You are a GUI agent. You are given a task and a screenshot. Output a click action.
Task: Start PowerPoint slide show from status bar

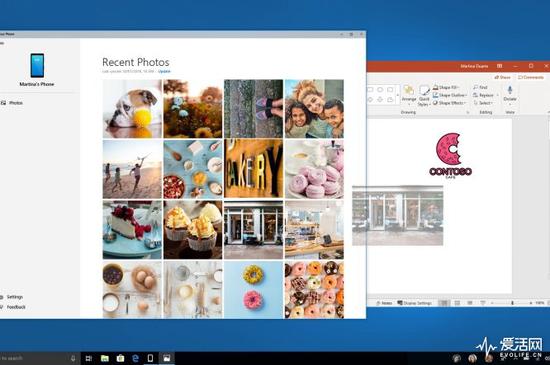pyautogui.click(x=483, y=303)
